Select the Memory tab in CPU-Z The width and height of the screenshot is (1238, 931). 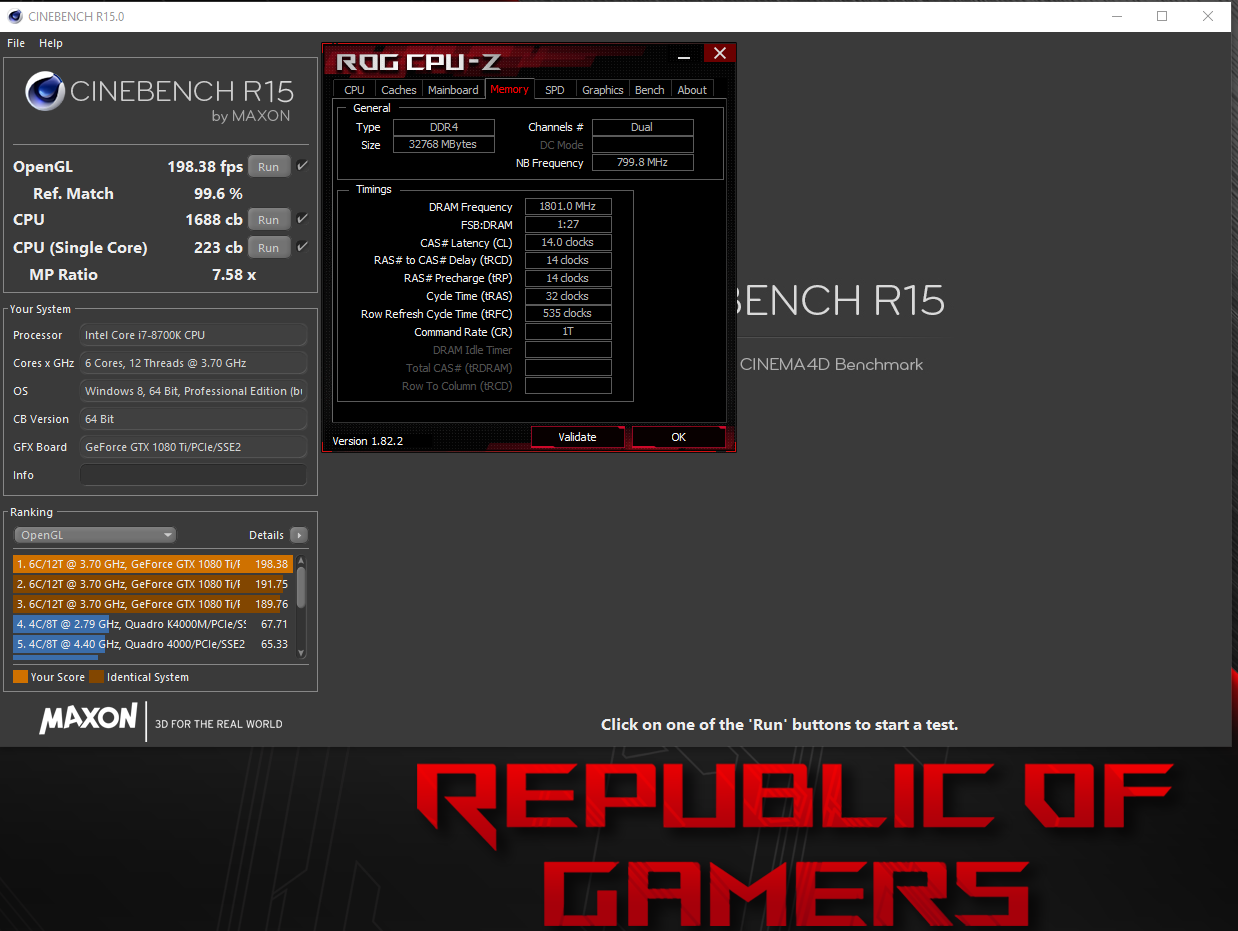click(509, 89)
